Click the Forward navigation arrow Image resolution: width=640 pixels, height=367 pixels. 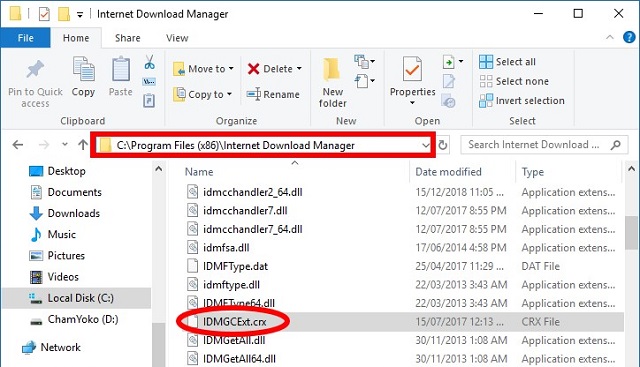[44, 145]
